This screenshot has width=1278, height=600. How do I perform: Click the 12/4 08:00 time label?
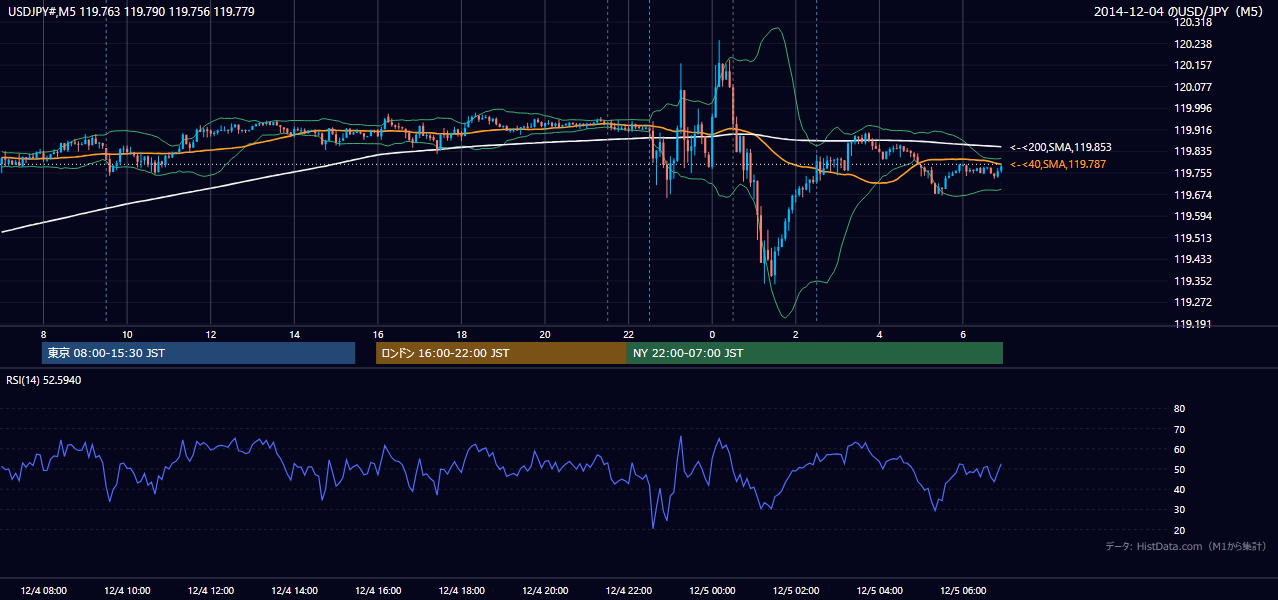pyautogui.click(x=42, y=591)
